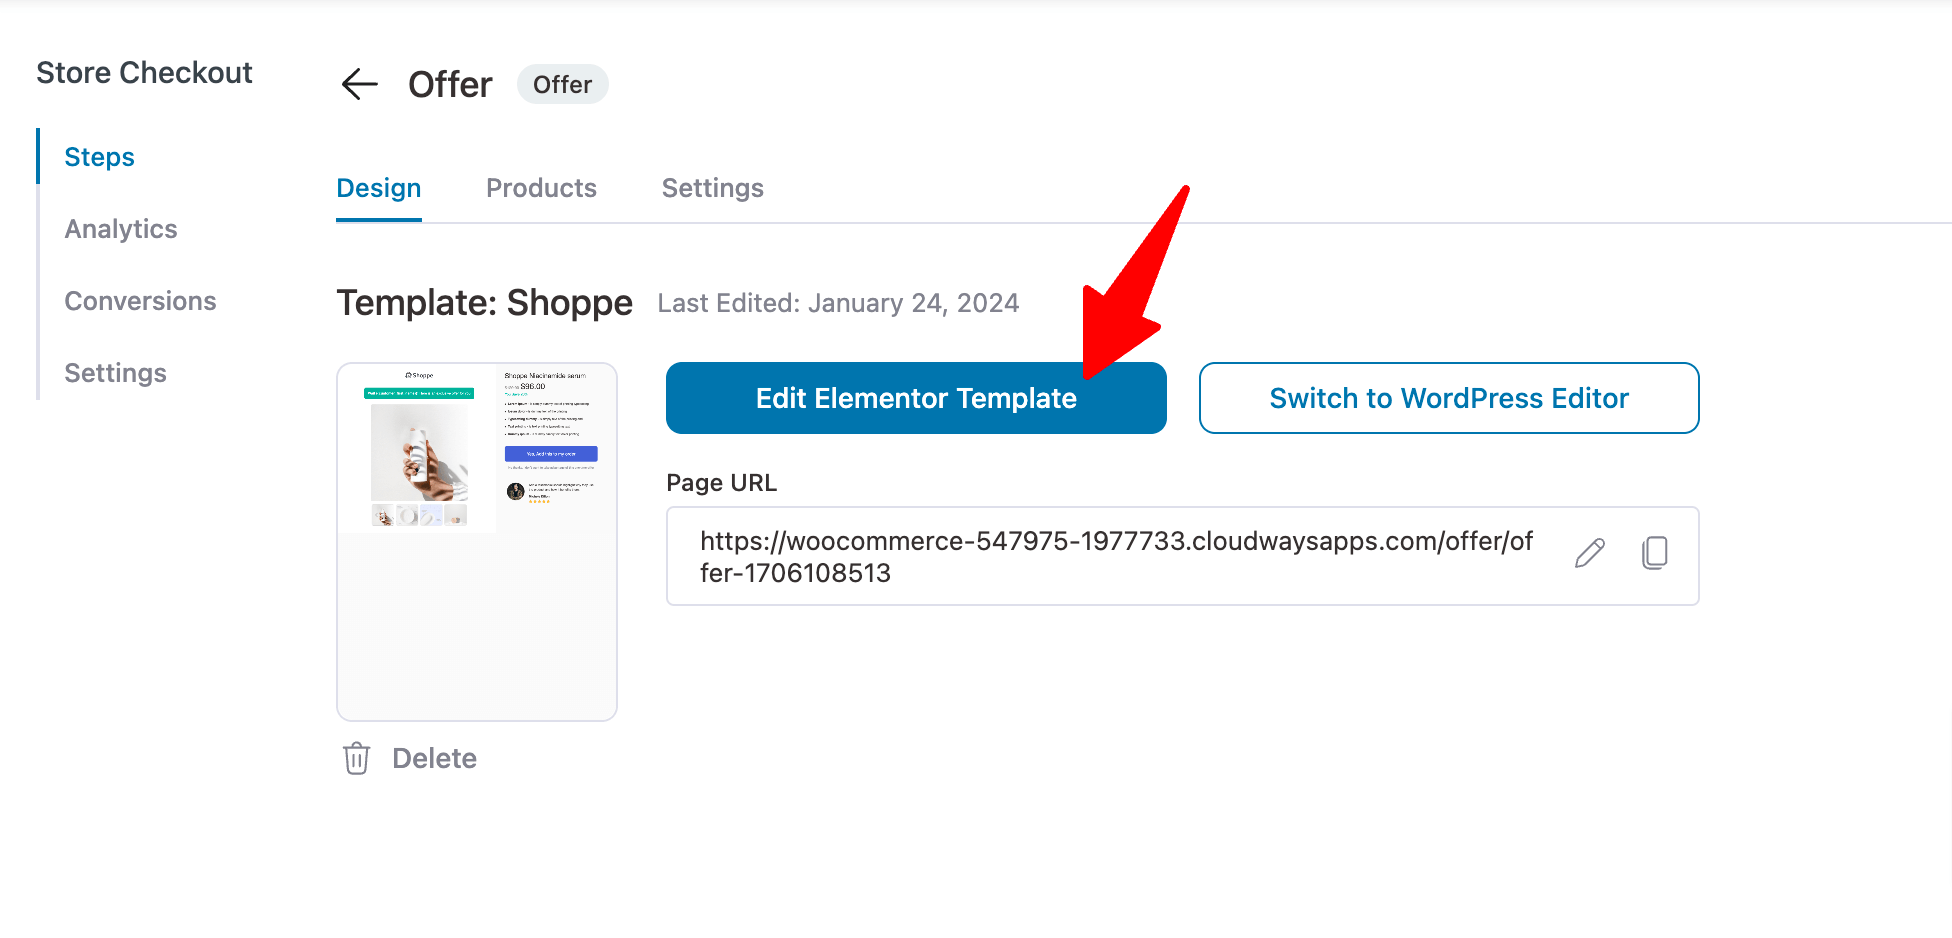
Task: Select the Delete option below the thumbnail
Action: click(434, 758)
